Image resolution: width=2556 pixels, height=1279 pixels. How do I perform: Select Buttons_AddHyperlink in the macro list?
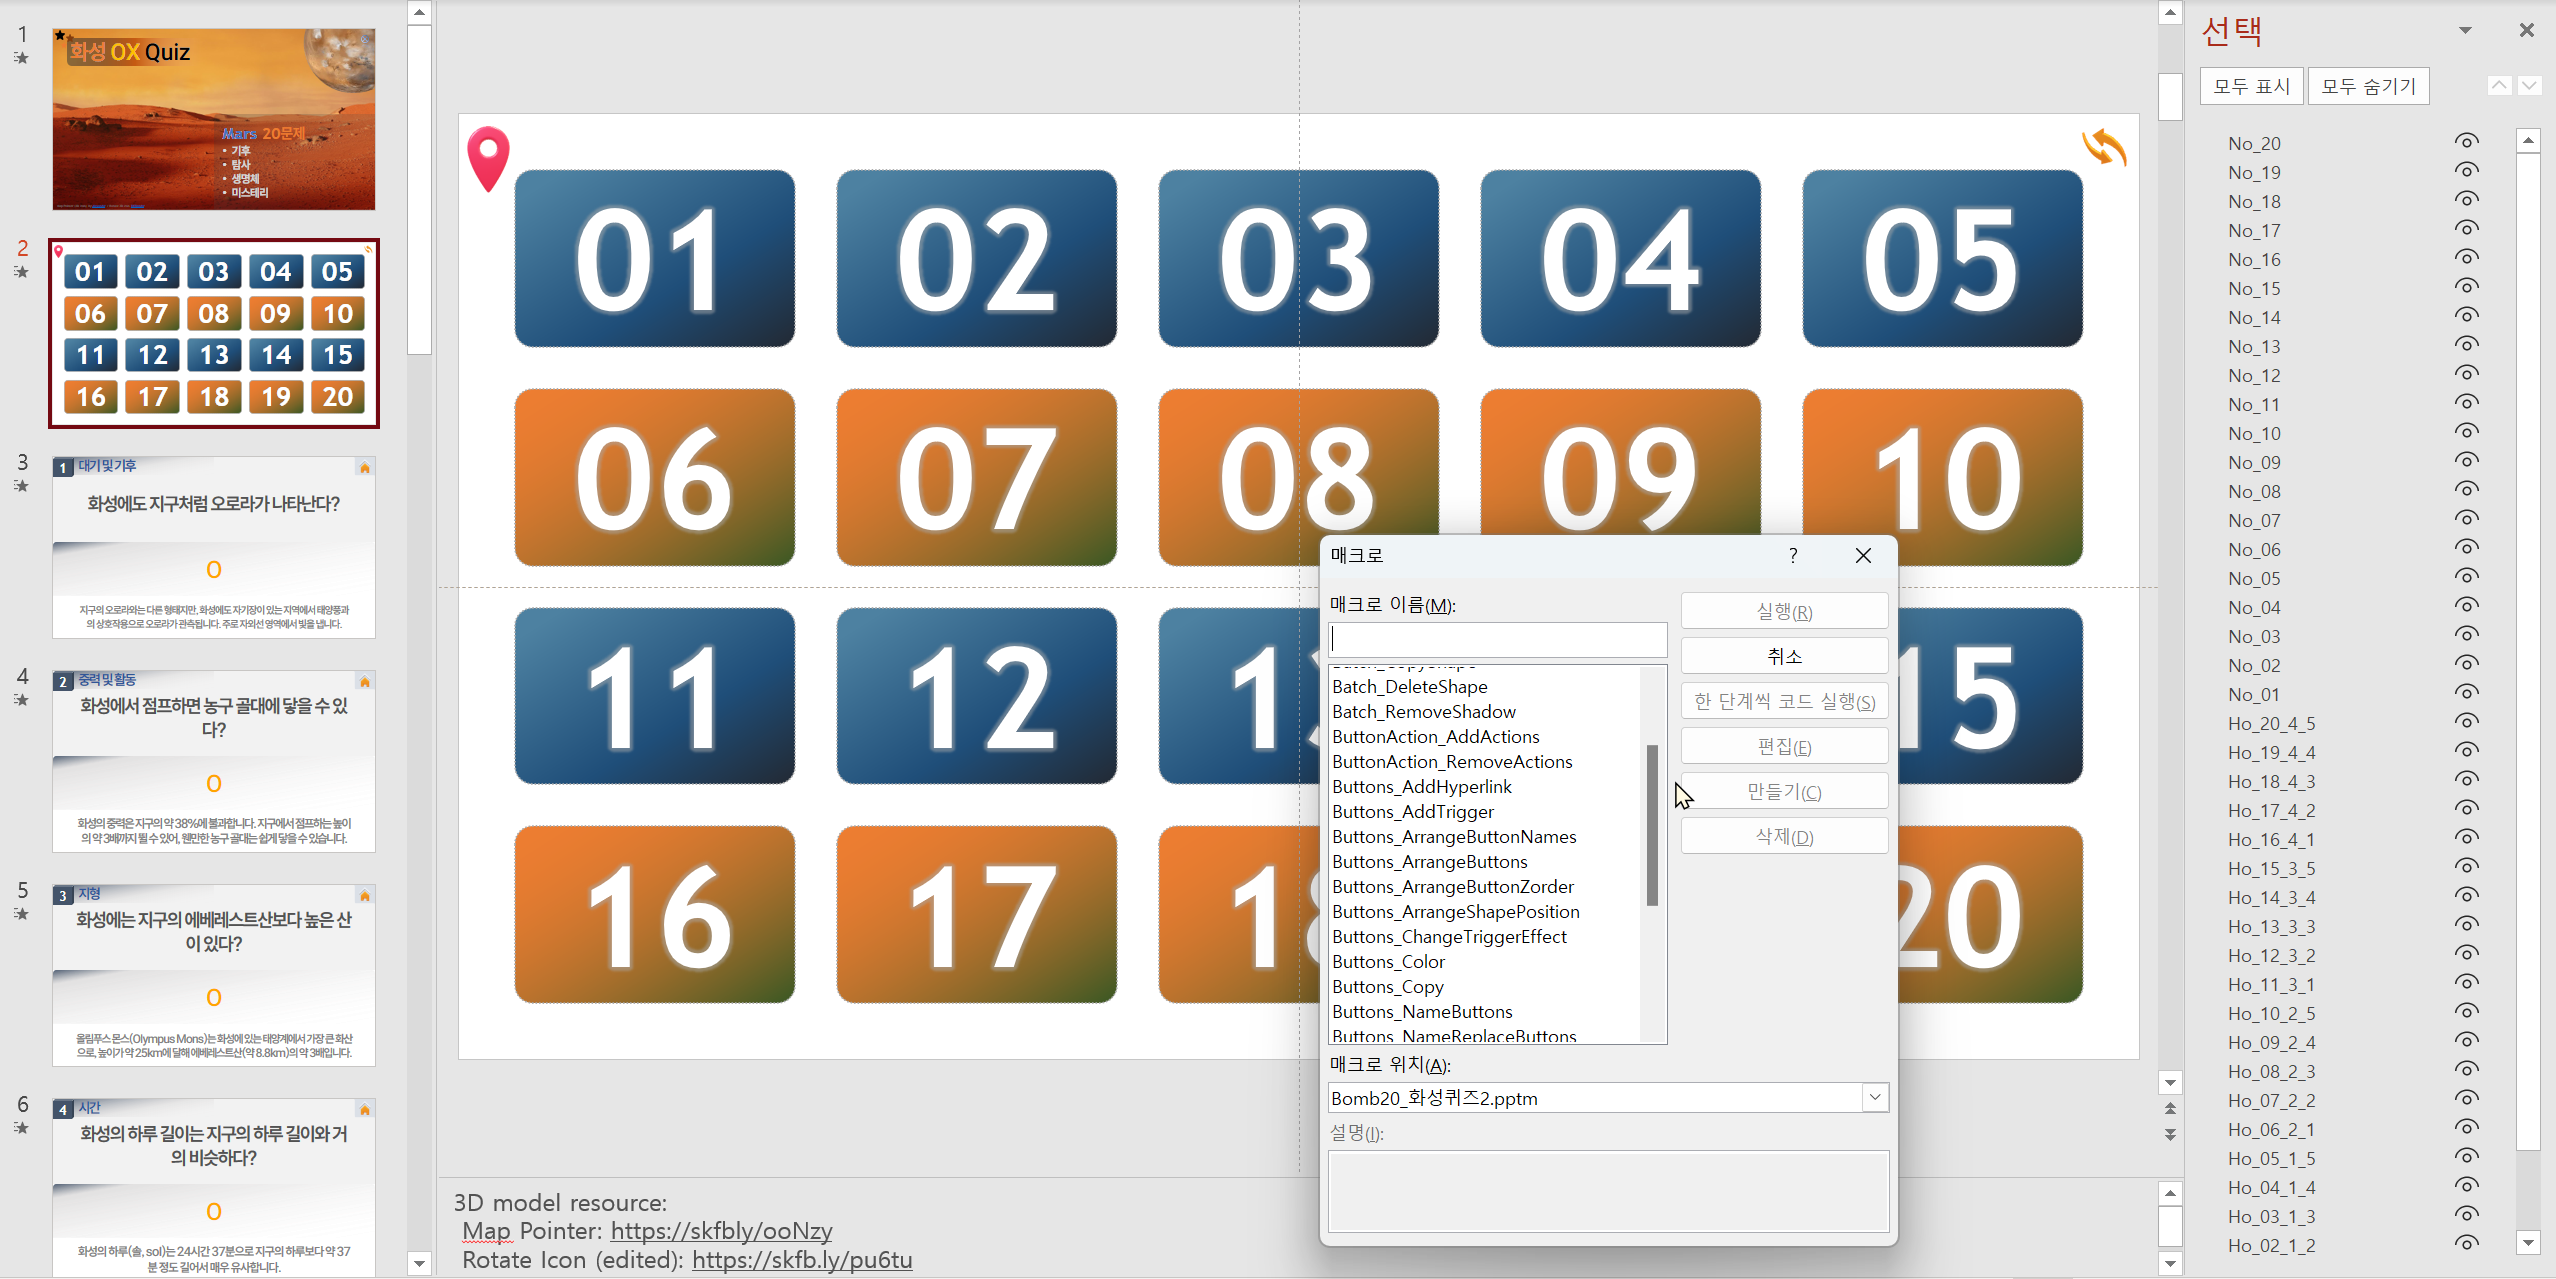pyautogui.click(x=1421, y=787)
